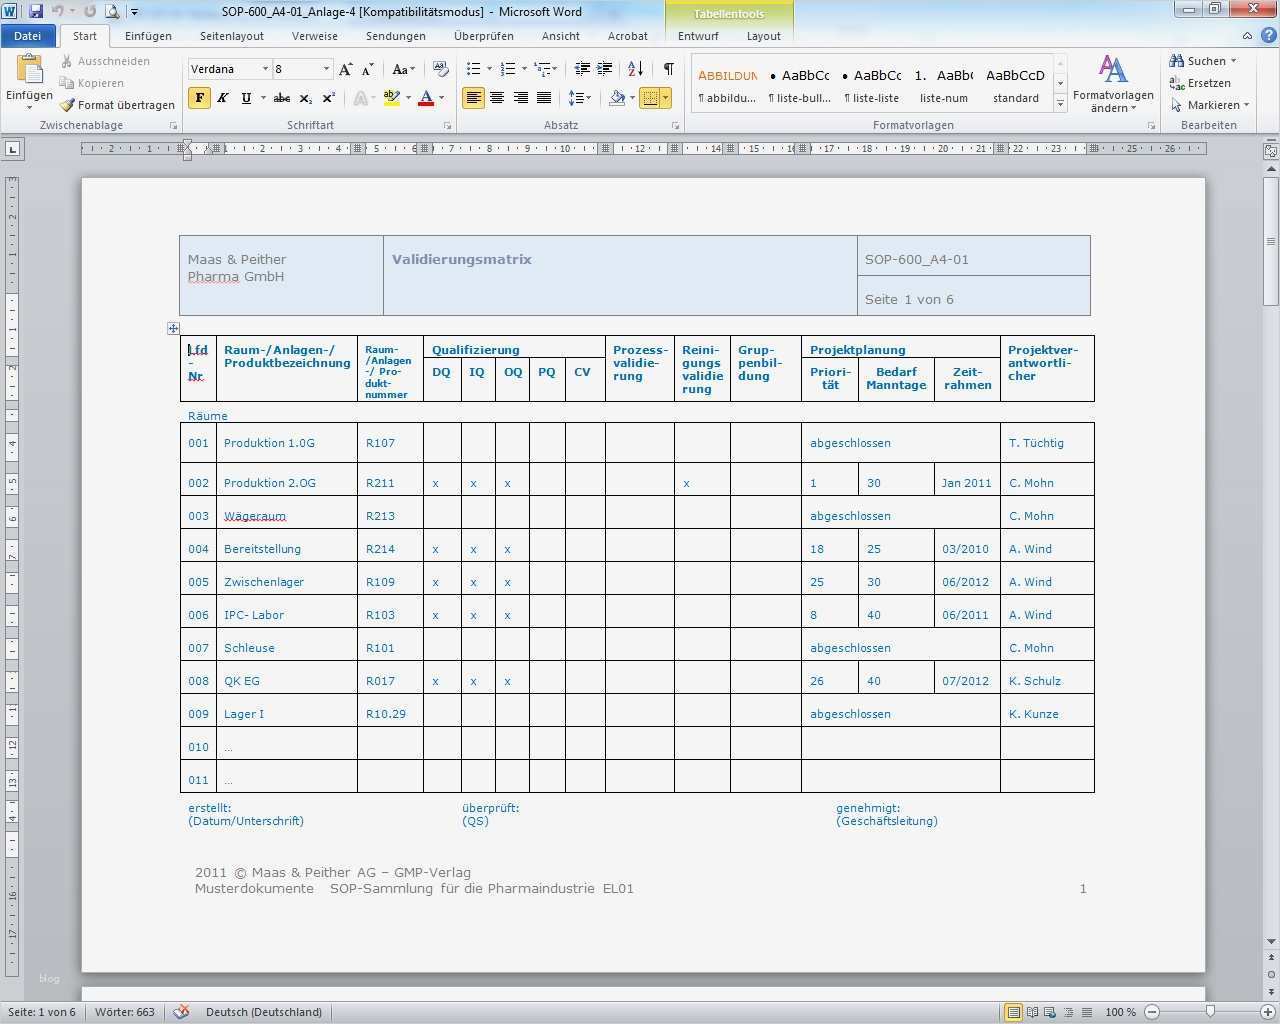Apply the yellow text highlight color
Image resolution: width=1280 pixels, height=1024 pixels.
point(391,98)
